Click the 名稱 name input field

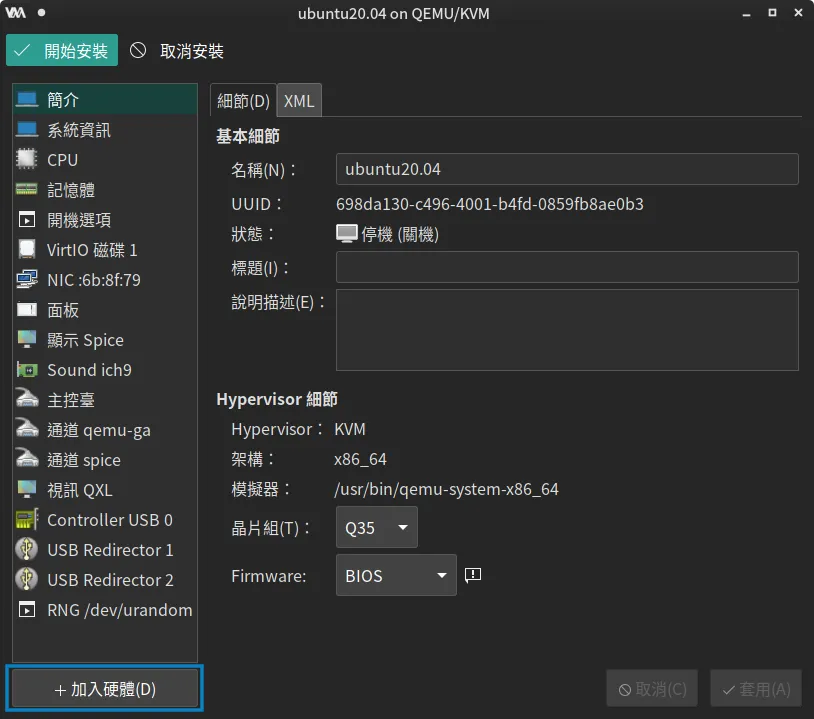point(566,169)
